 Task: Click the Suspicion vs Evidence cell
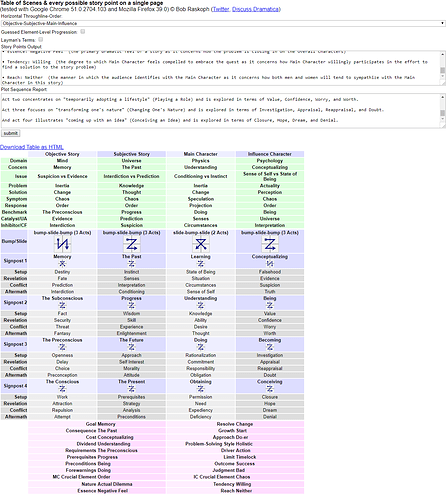click(x=62, y=176)
